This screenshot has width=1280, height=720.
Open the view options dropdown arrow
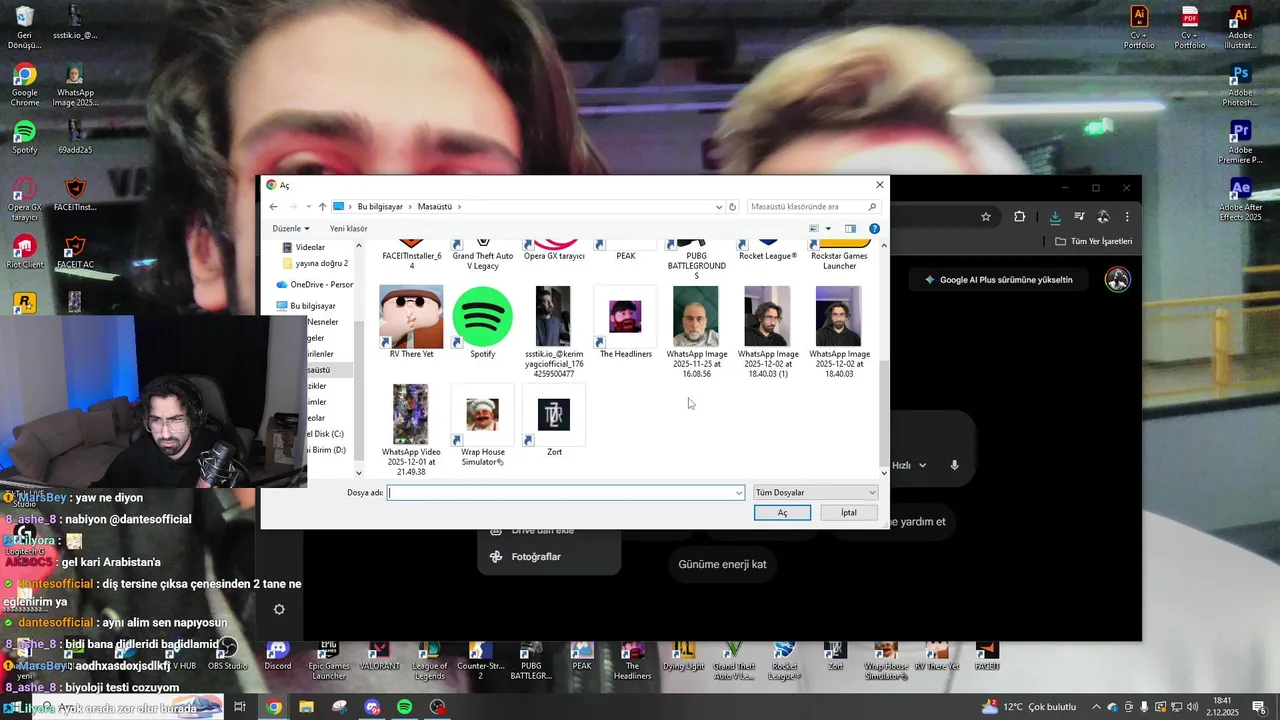click(x=828, y=229)
